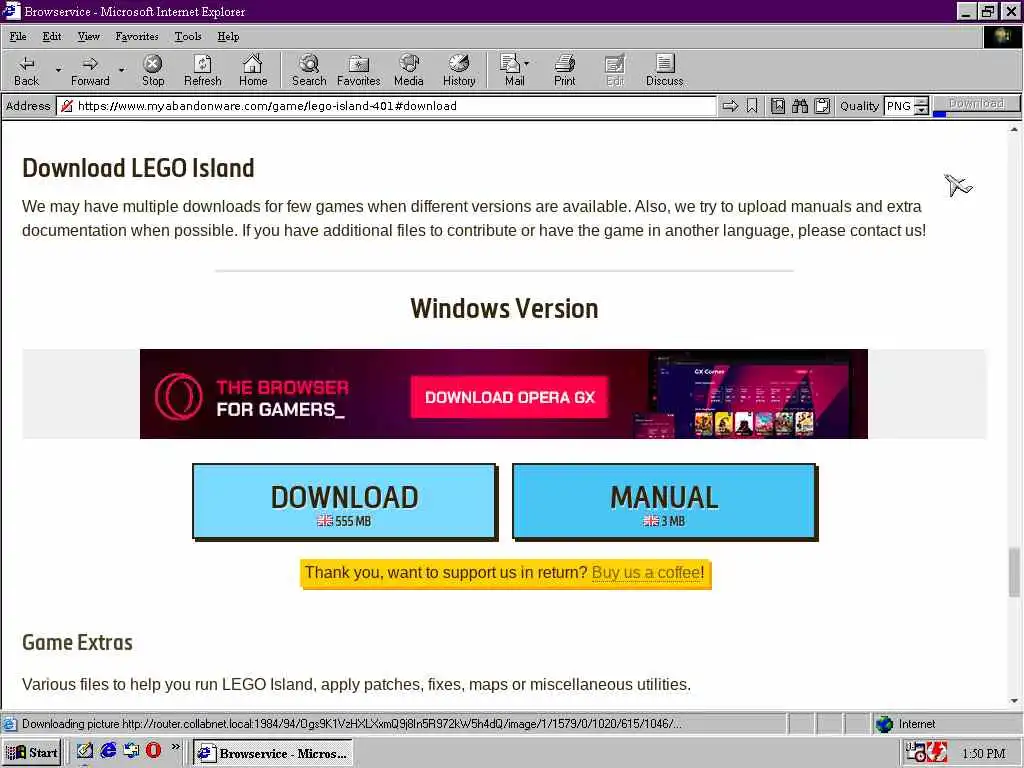Click the airplane icon on the page
The image size is (1024, 768).
(958, 185)
